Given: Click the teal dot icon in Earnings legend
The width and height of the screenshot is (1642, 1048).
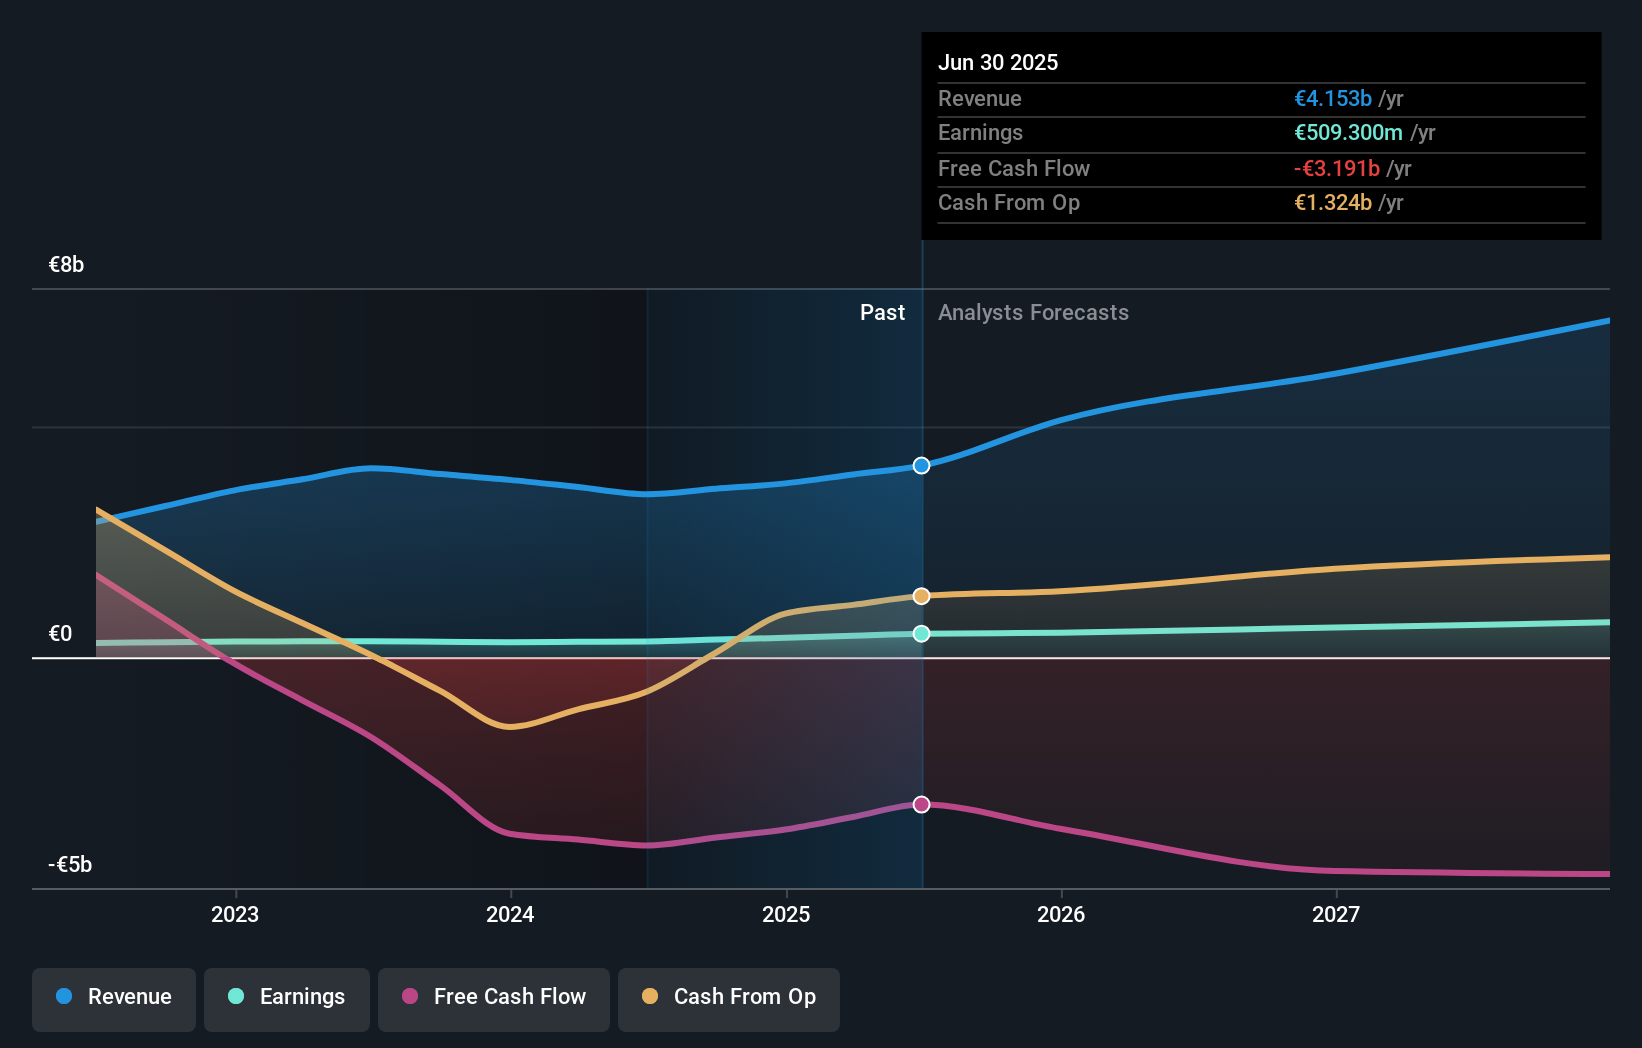Looking at the screenshot, I should [x=235, y=997].
